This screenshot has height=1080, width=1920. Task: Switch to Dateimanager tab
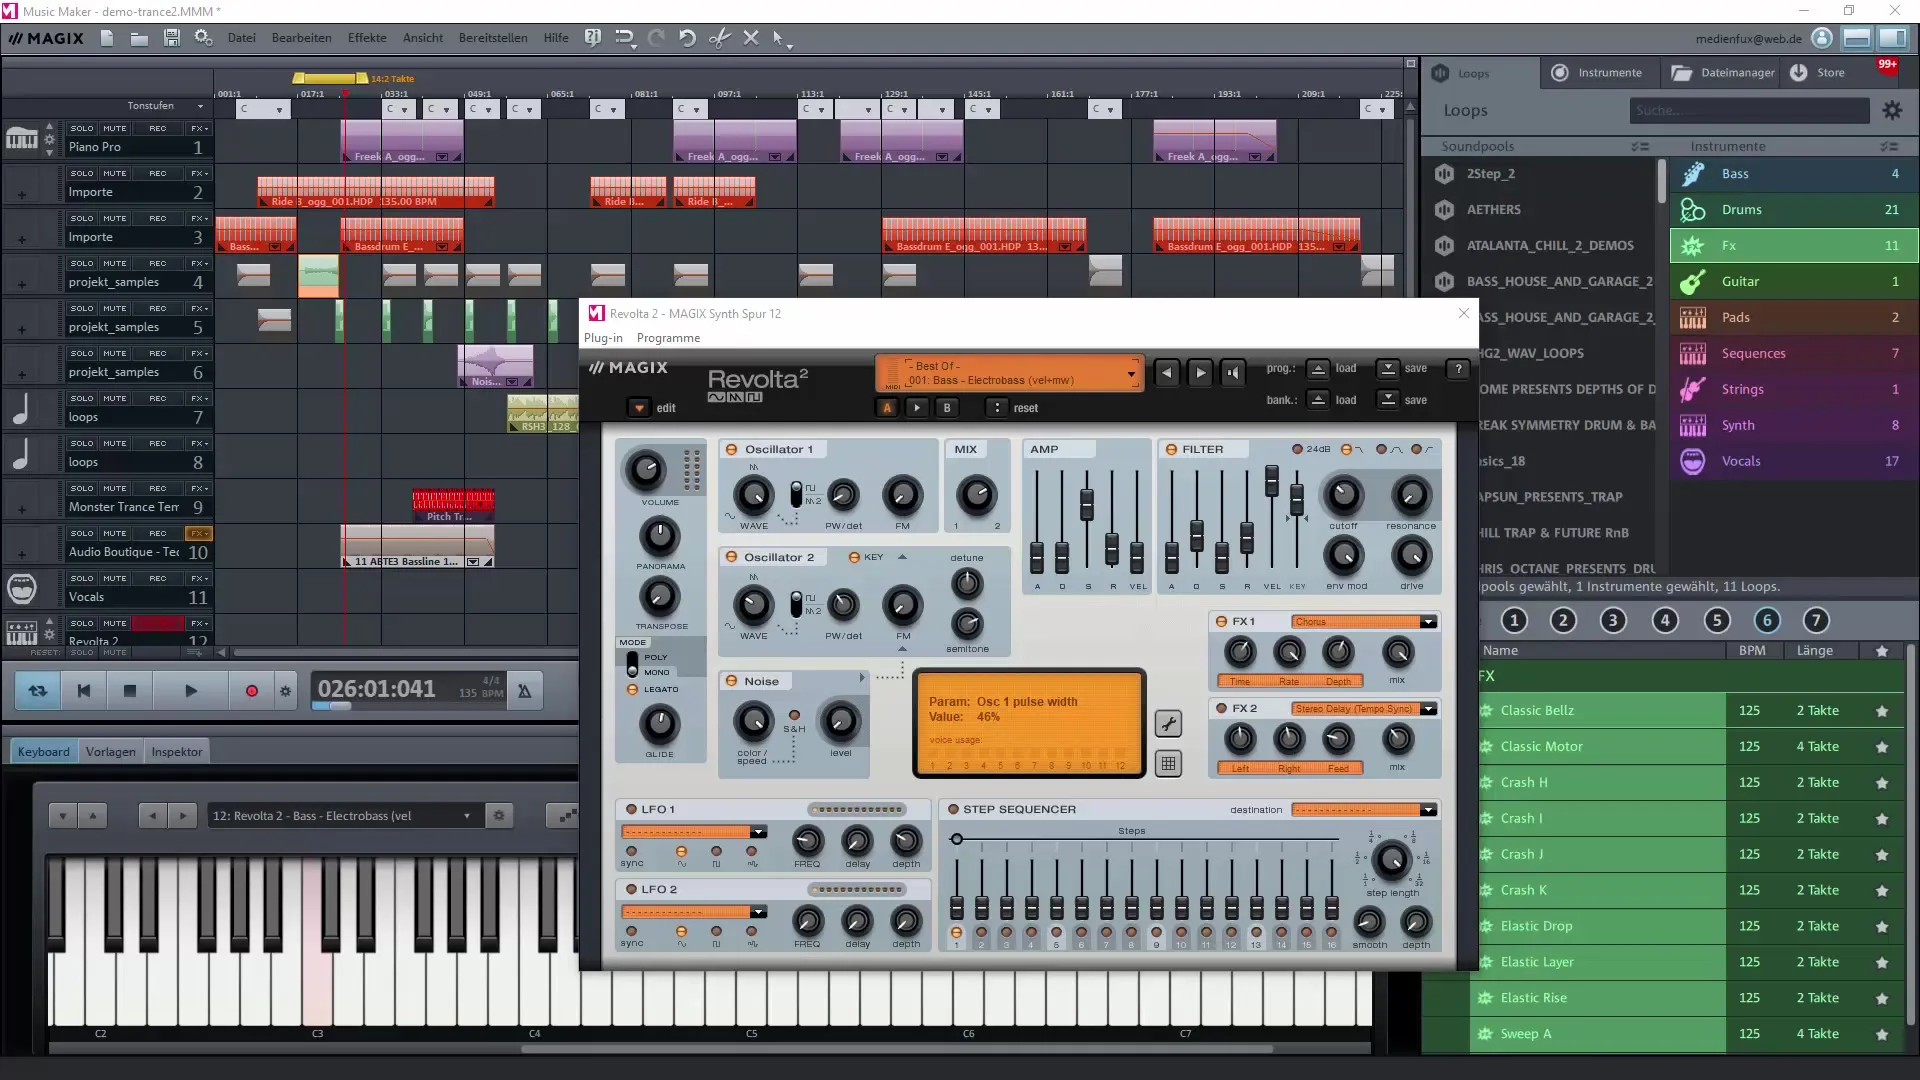coord(1723,73)
